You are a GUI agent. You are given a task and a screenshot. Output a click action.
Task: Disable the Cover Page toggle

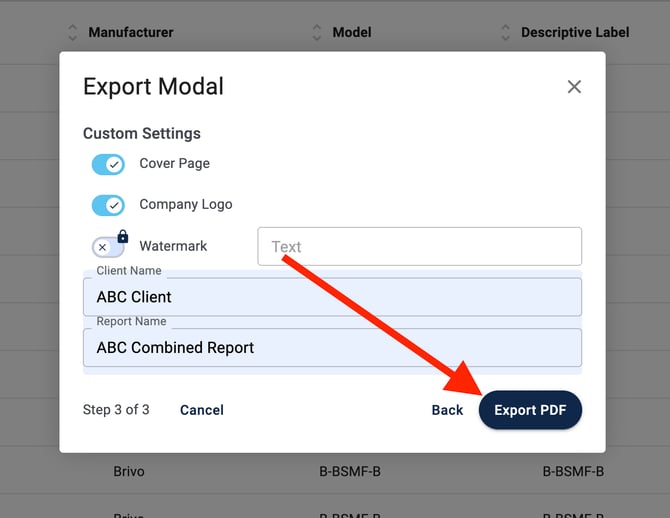click(x=108, y=164)
